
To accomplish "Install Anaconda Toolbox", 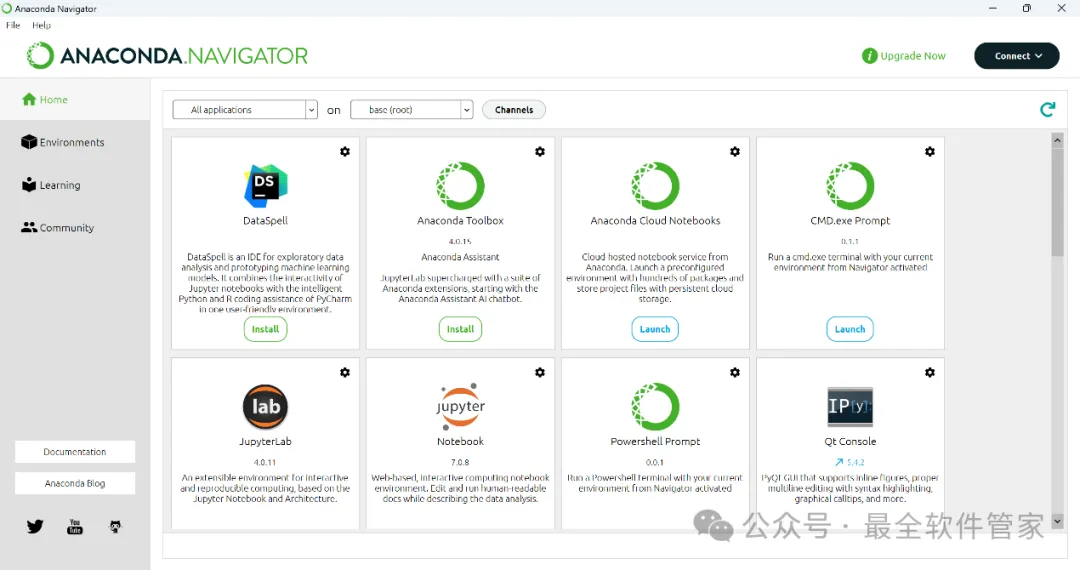I will pyautogui.click(x=460, y=329).
